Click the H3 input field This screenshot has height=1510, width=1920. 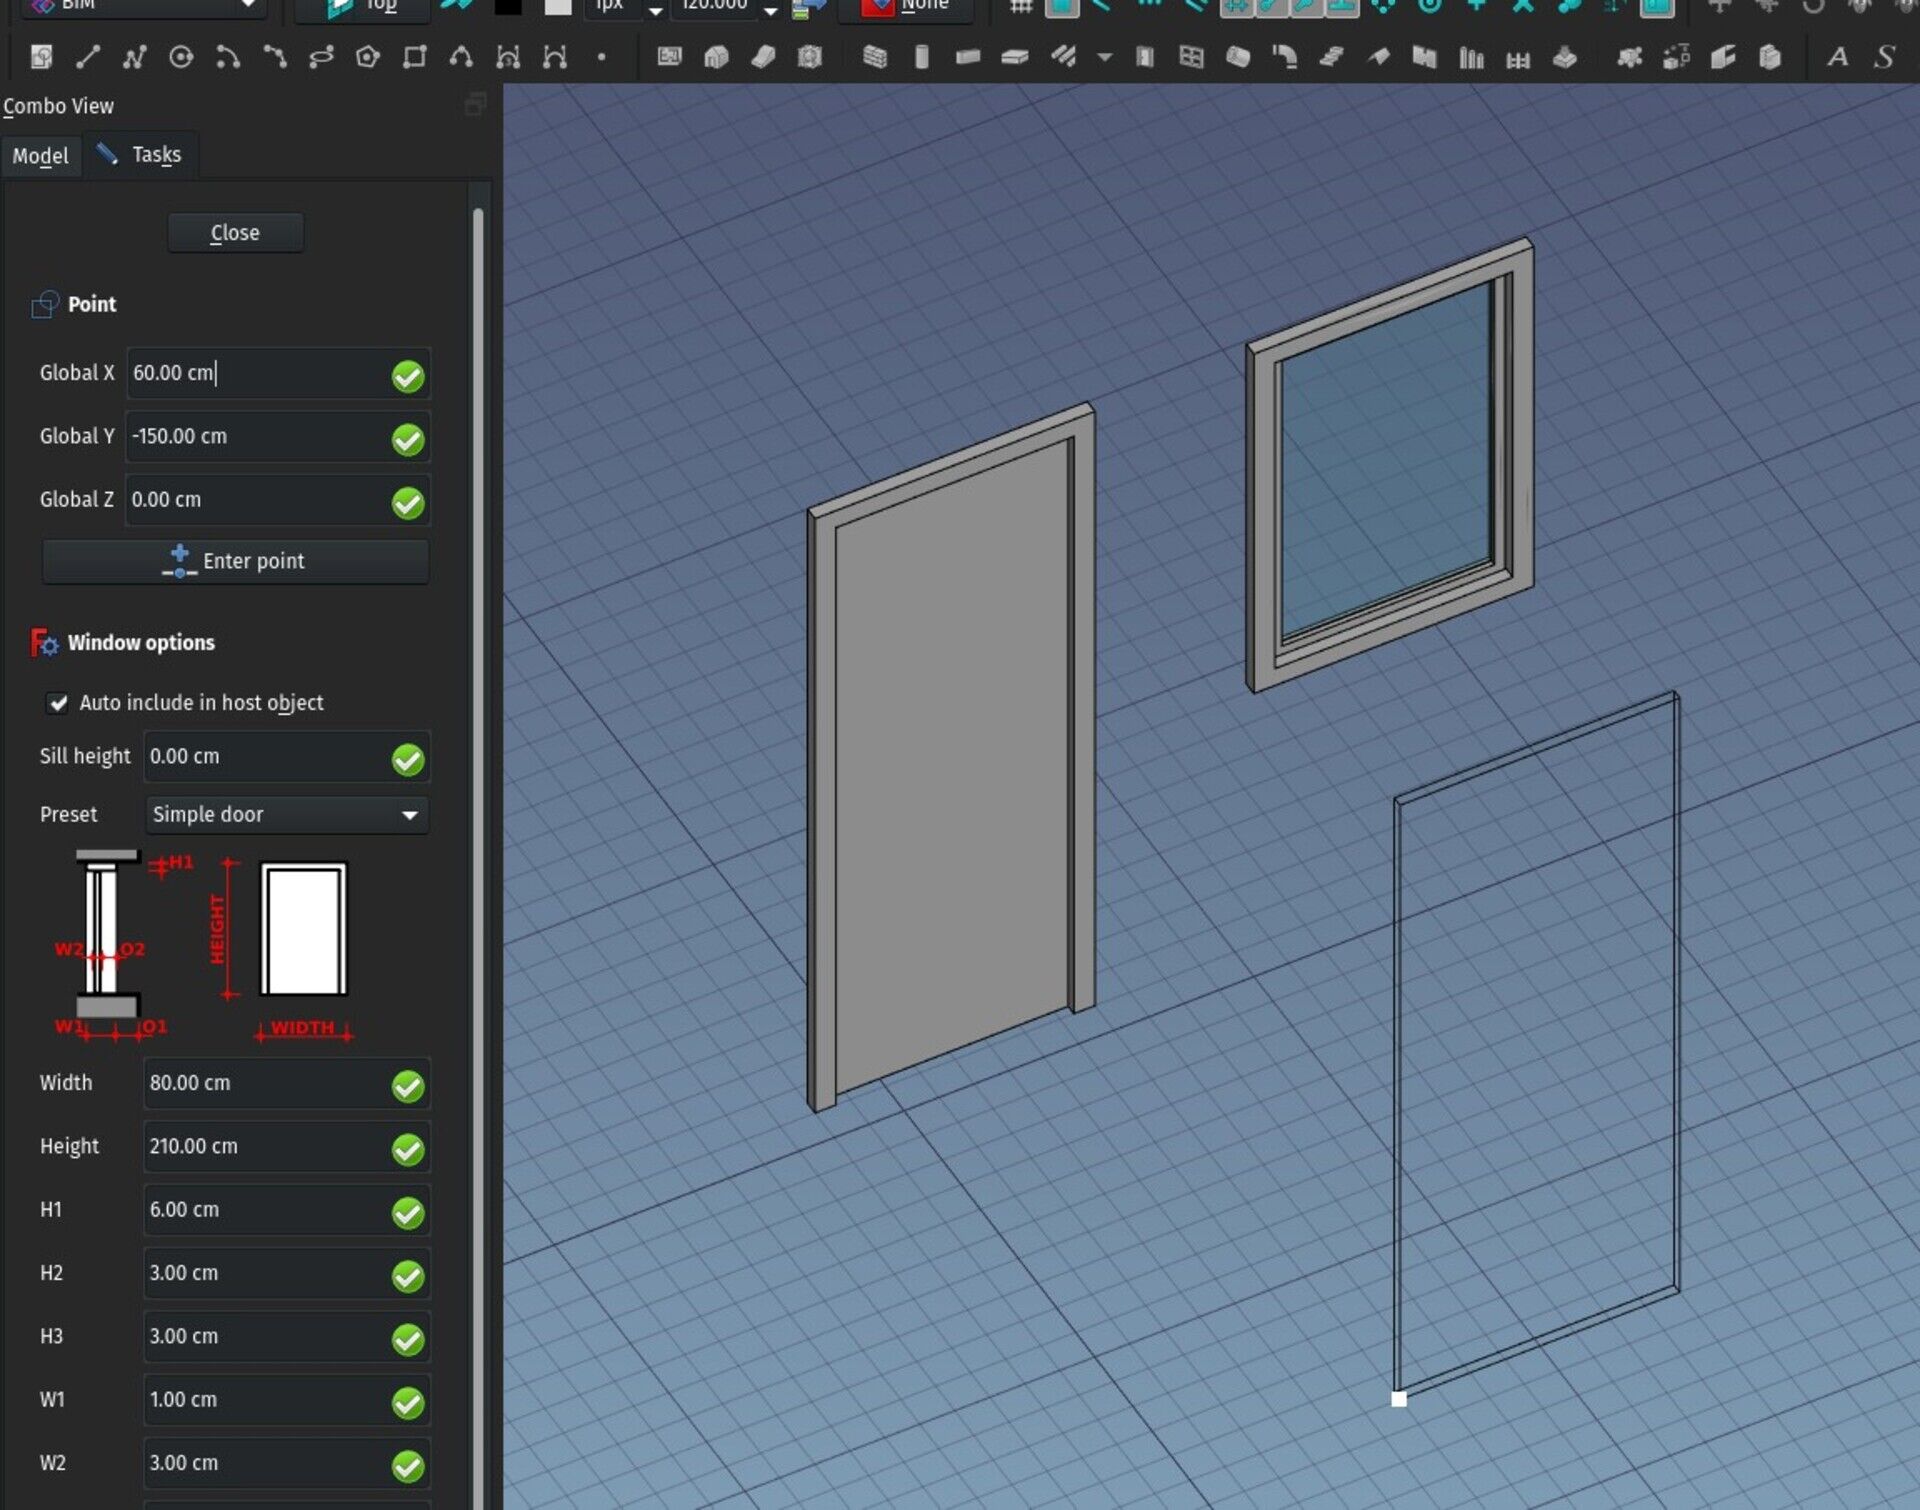tap(287, 1336)
